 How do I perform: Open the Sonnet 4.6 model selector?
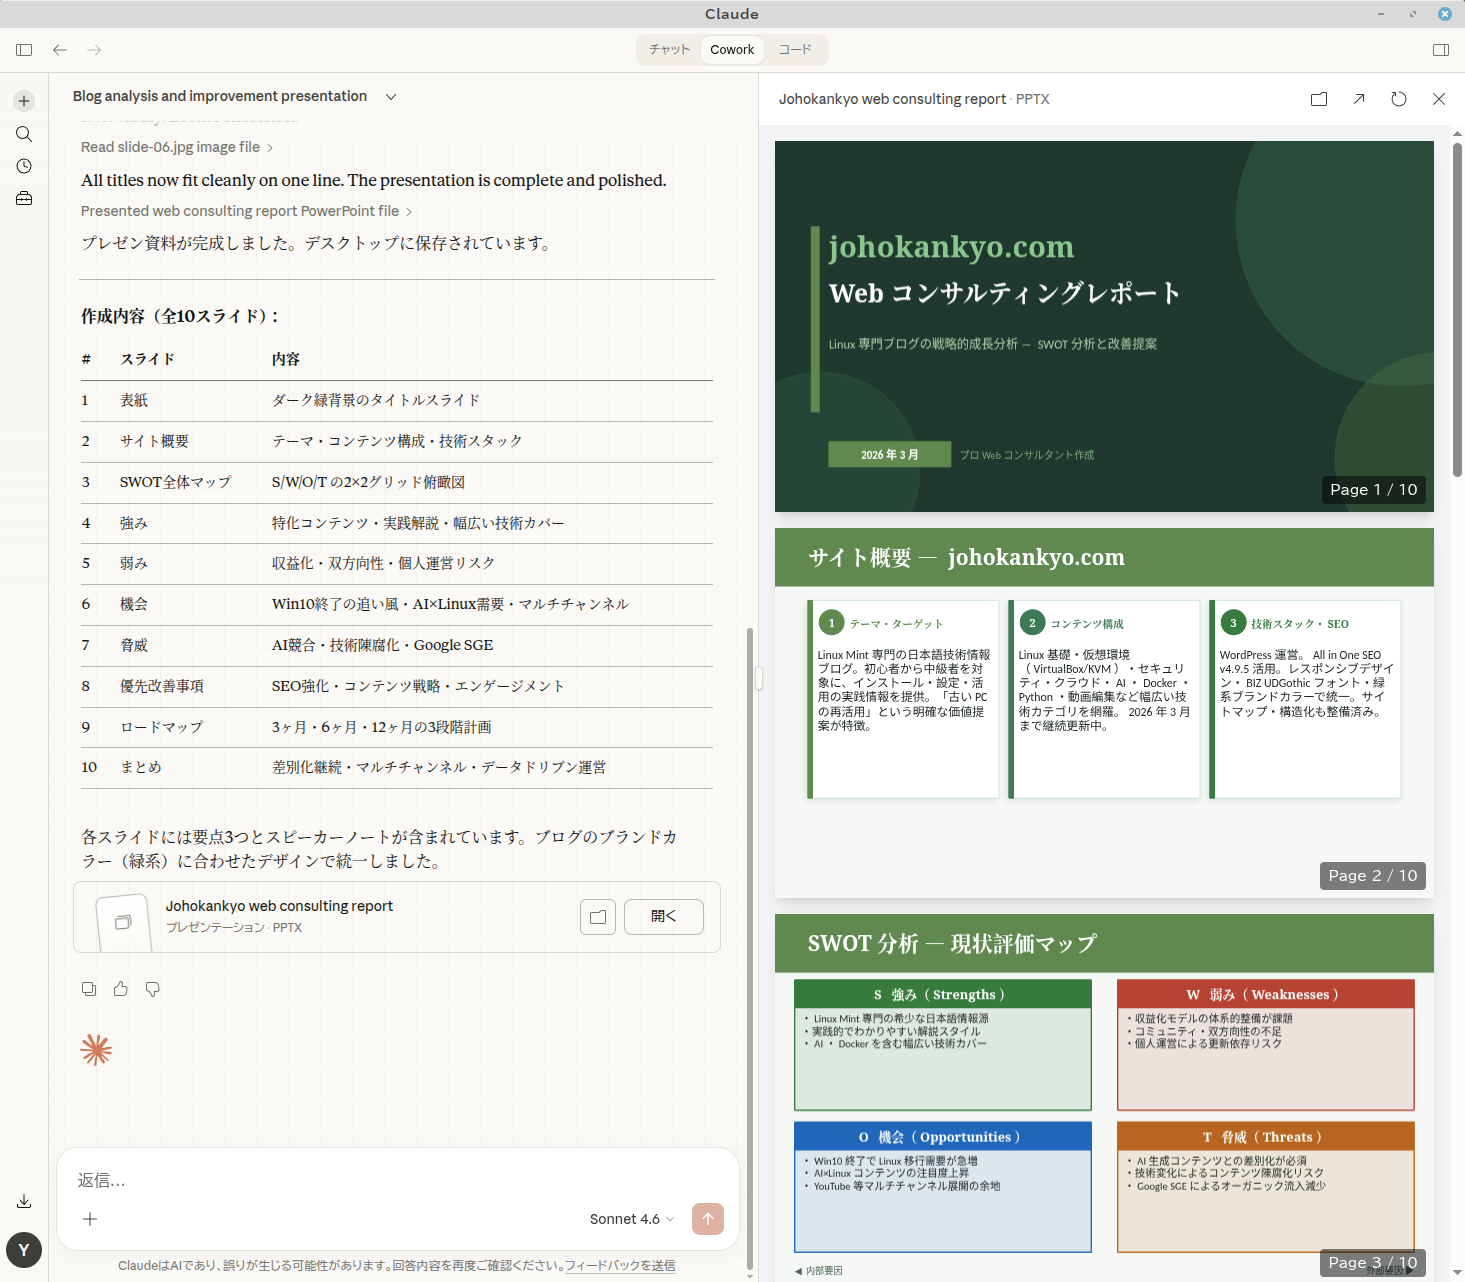pyautogui.click(x=631, y=1219)
